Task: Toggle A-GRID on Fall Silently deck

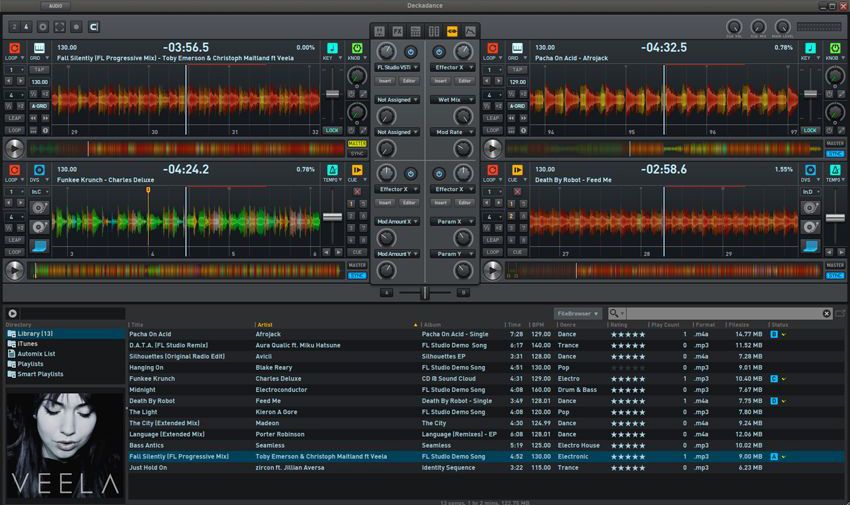Action: tap(39, 106)
